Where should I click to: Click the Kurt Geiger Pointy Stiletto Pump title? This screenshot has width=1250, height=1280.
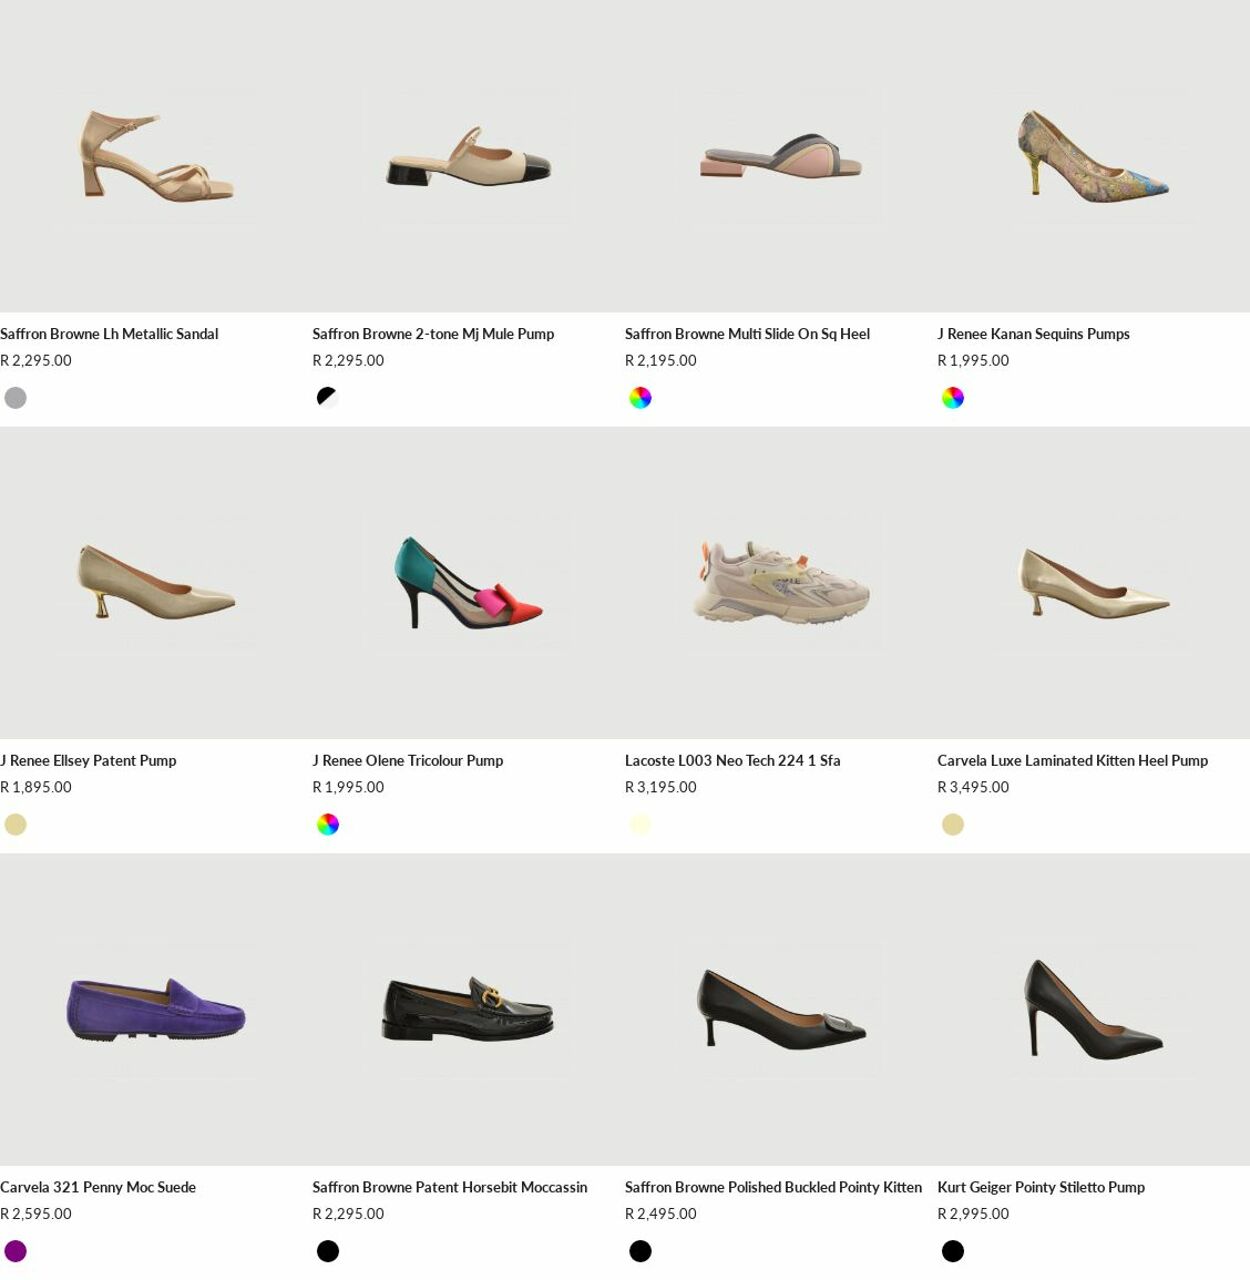click(x=1041, y=1188)
